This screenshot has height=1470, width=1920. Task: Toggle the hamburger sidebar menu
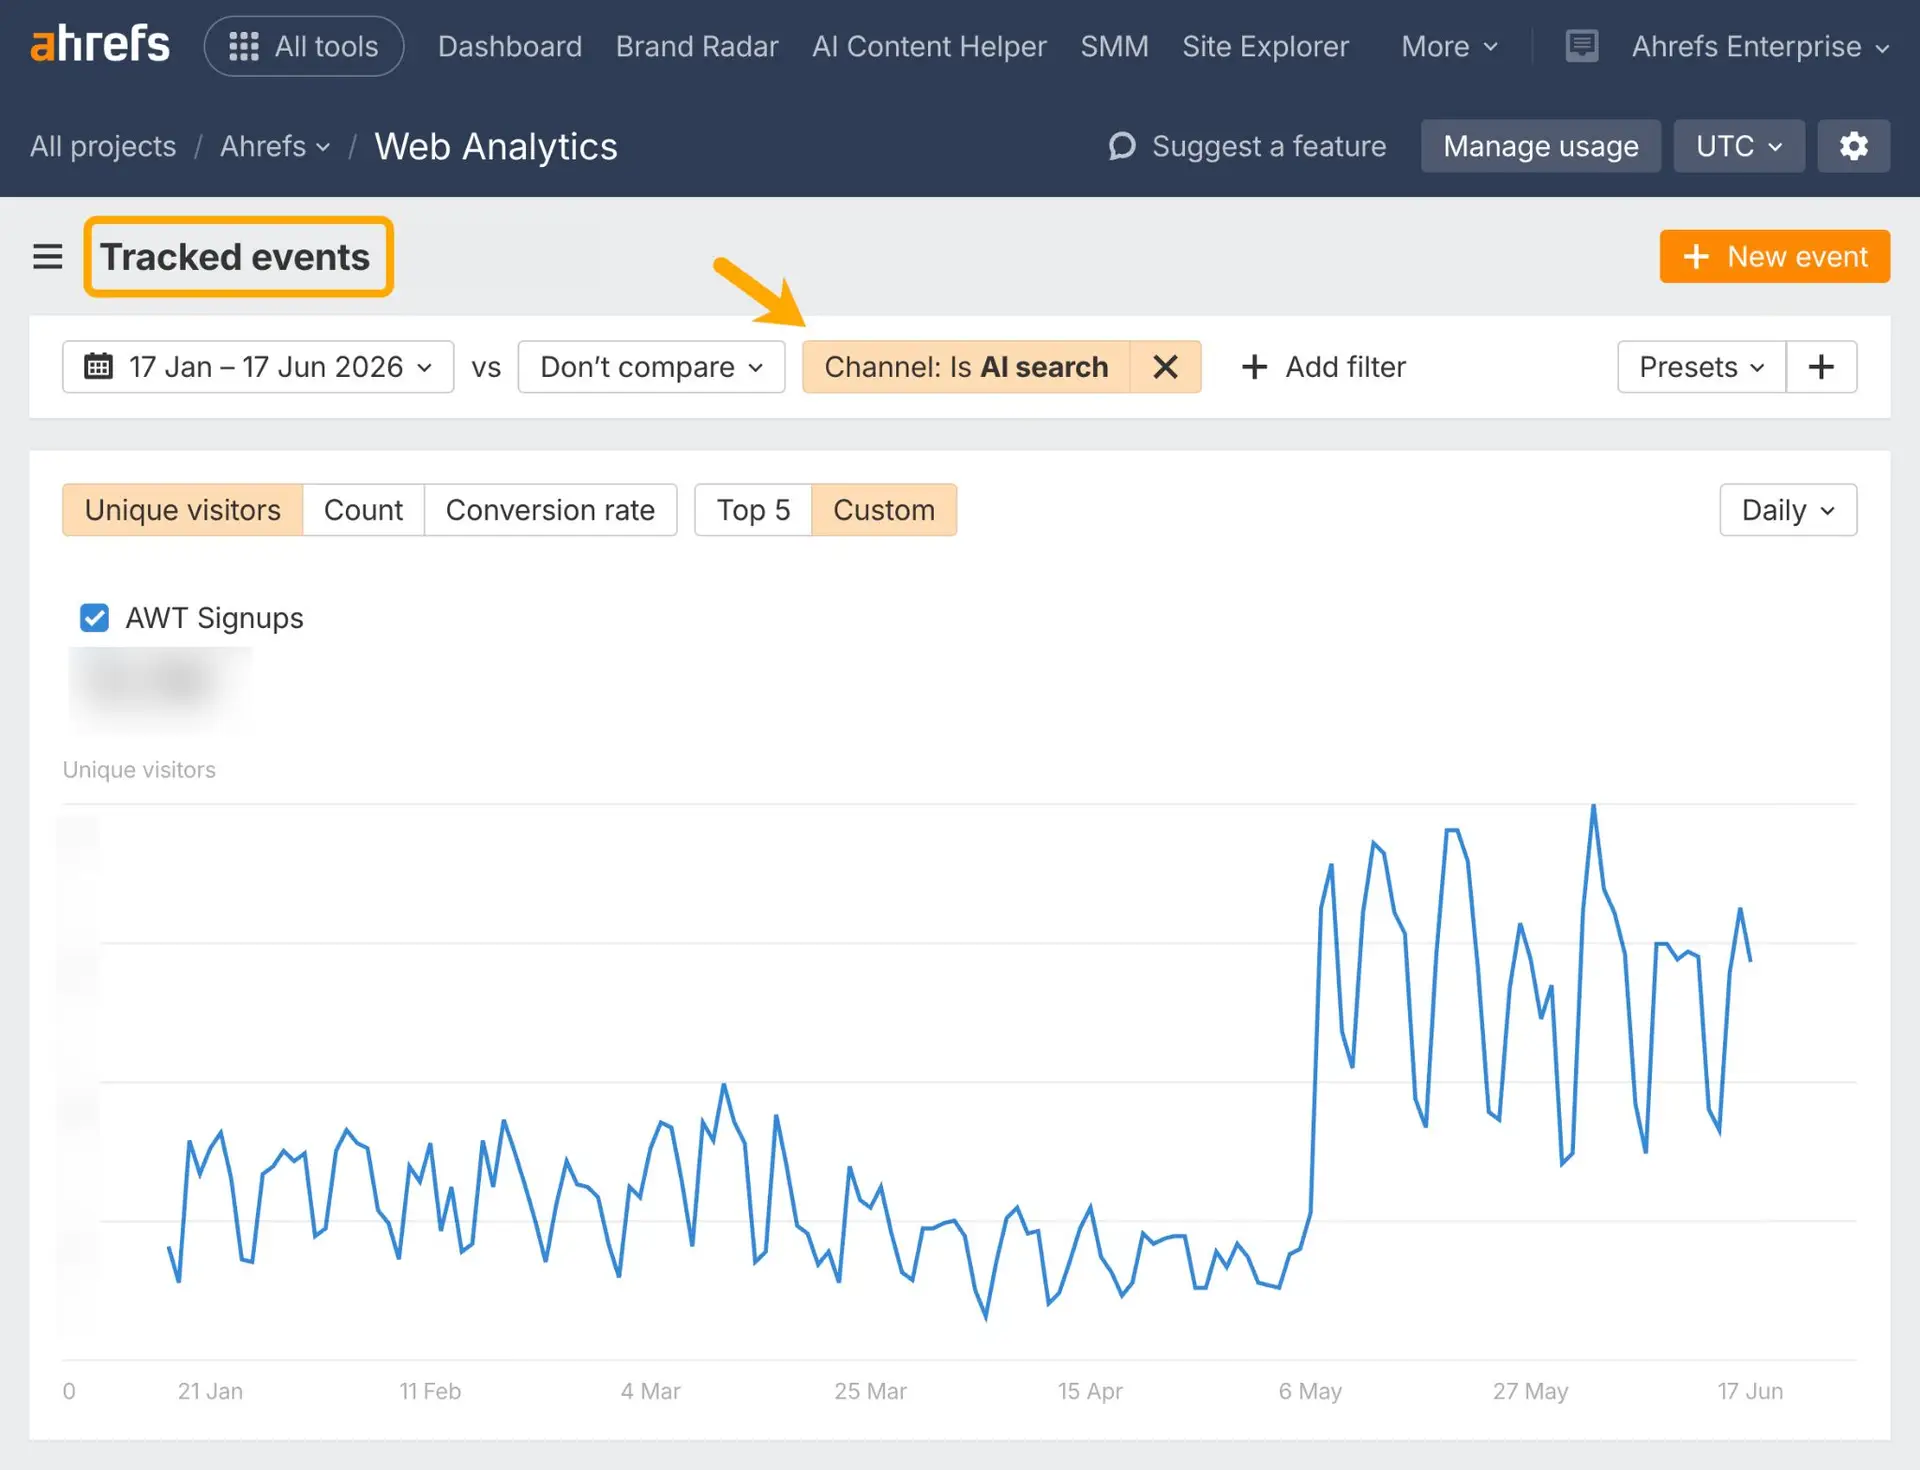47,257
